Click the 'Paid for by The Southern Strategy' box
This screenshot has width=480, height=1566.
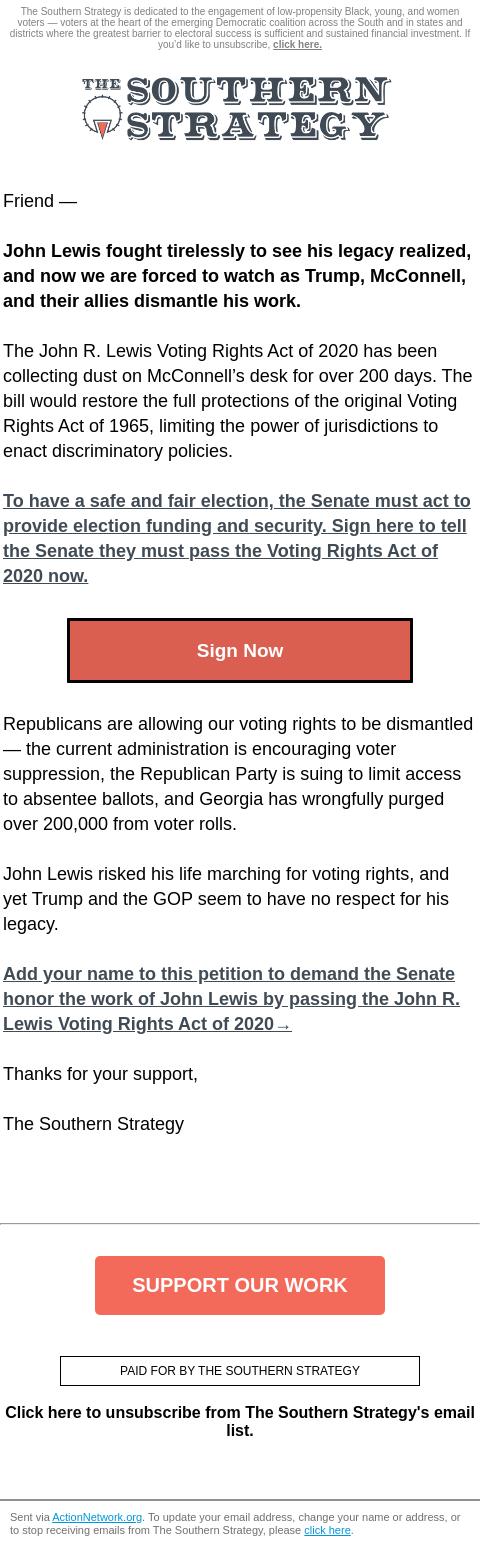pyautogui.click(x=240, y=1371)
